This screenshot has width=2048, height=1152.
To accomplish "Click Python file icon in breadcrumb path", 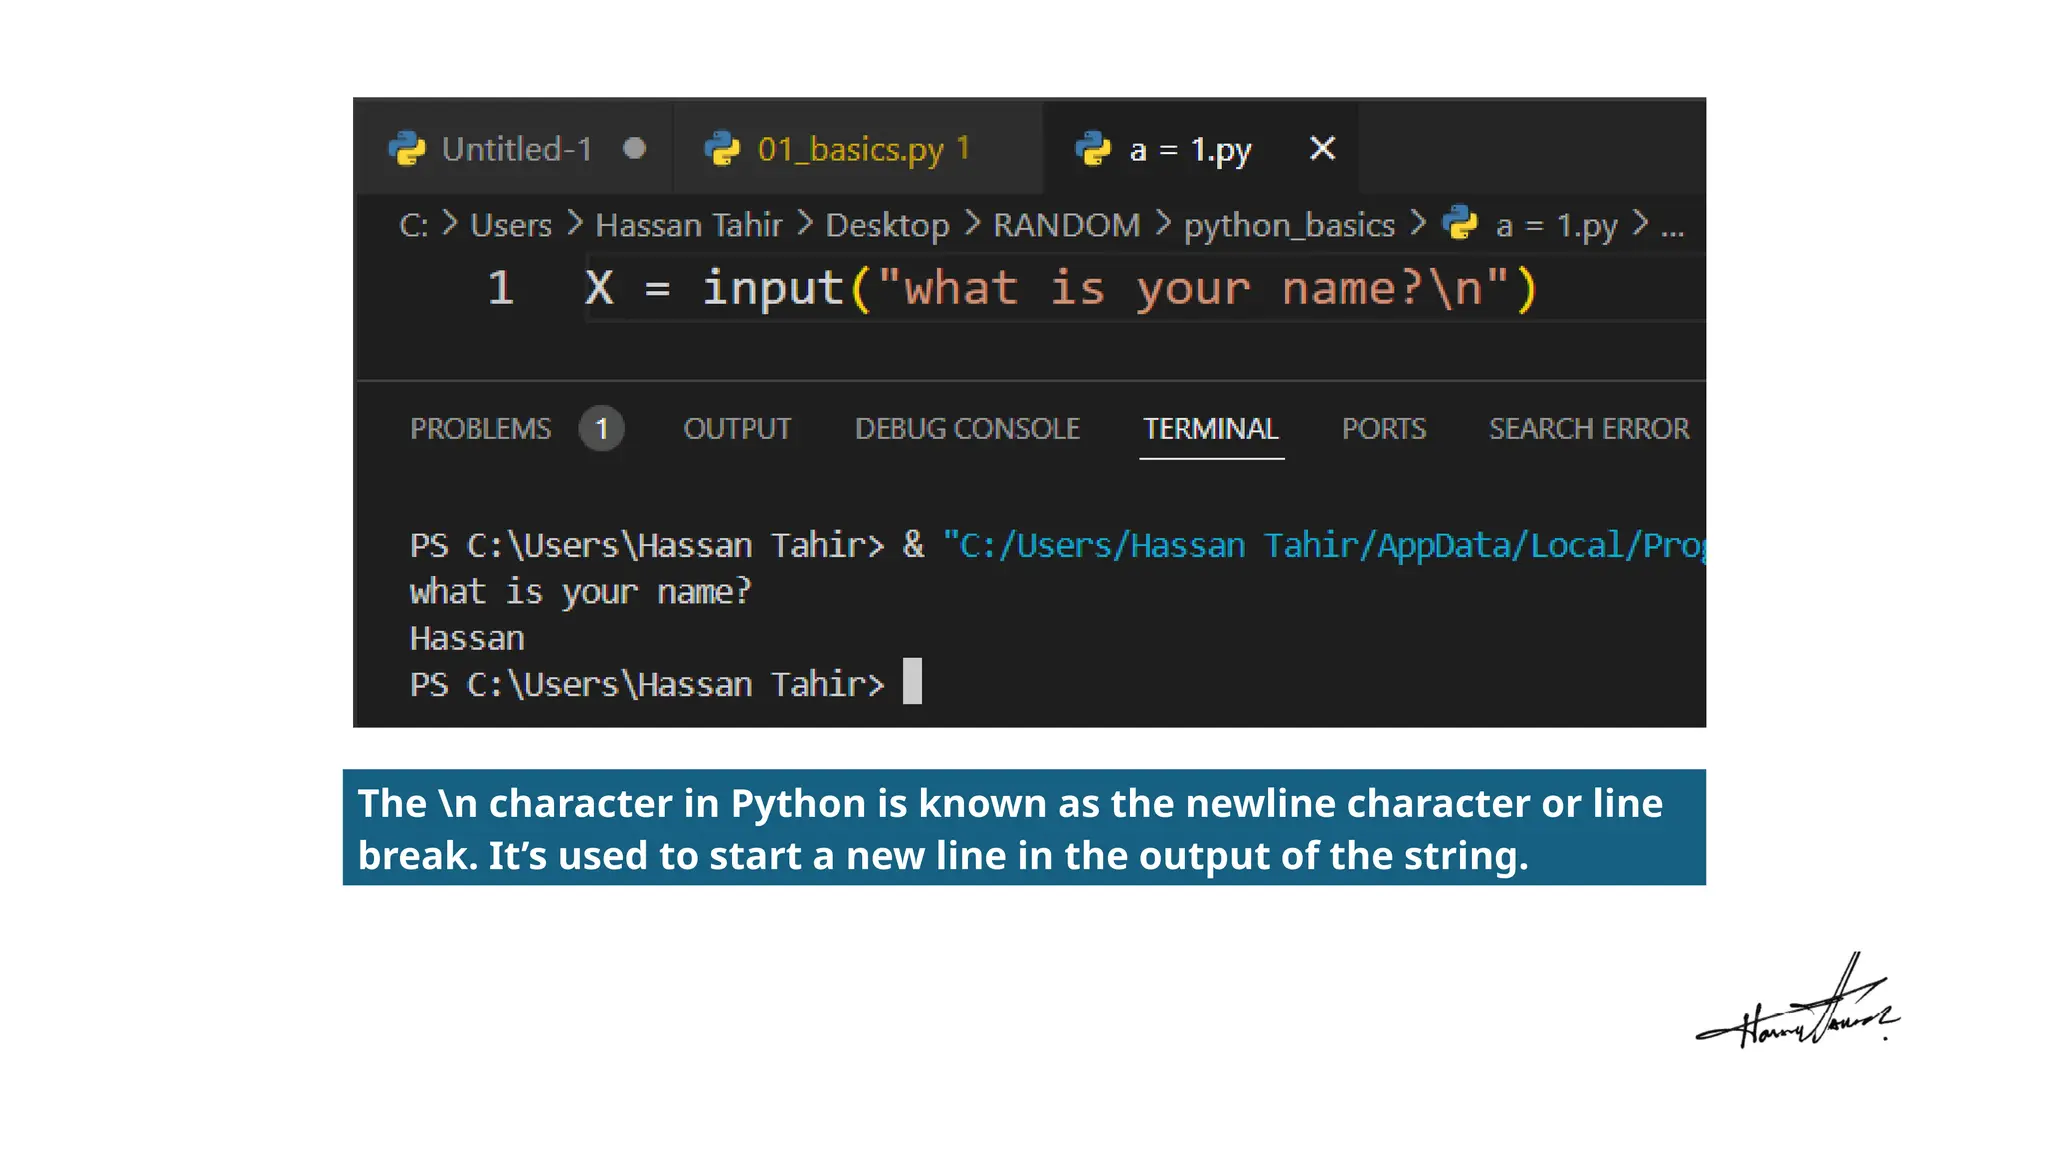I will click(x=1461, y=223).
